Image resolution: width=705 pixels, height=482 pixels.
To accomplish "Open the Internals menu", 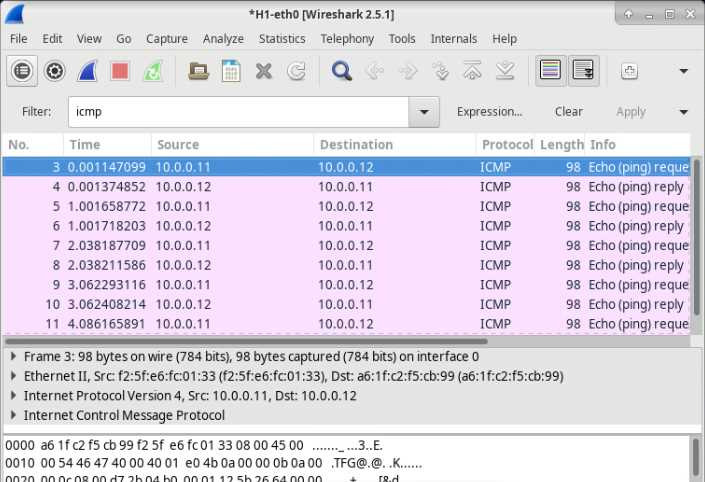I will 454,39.
